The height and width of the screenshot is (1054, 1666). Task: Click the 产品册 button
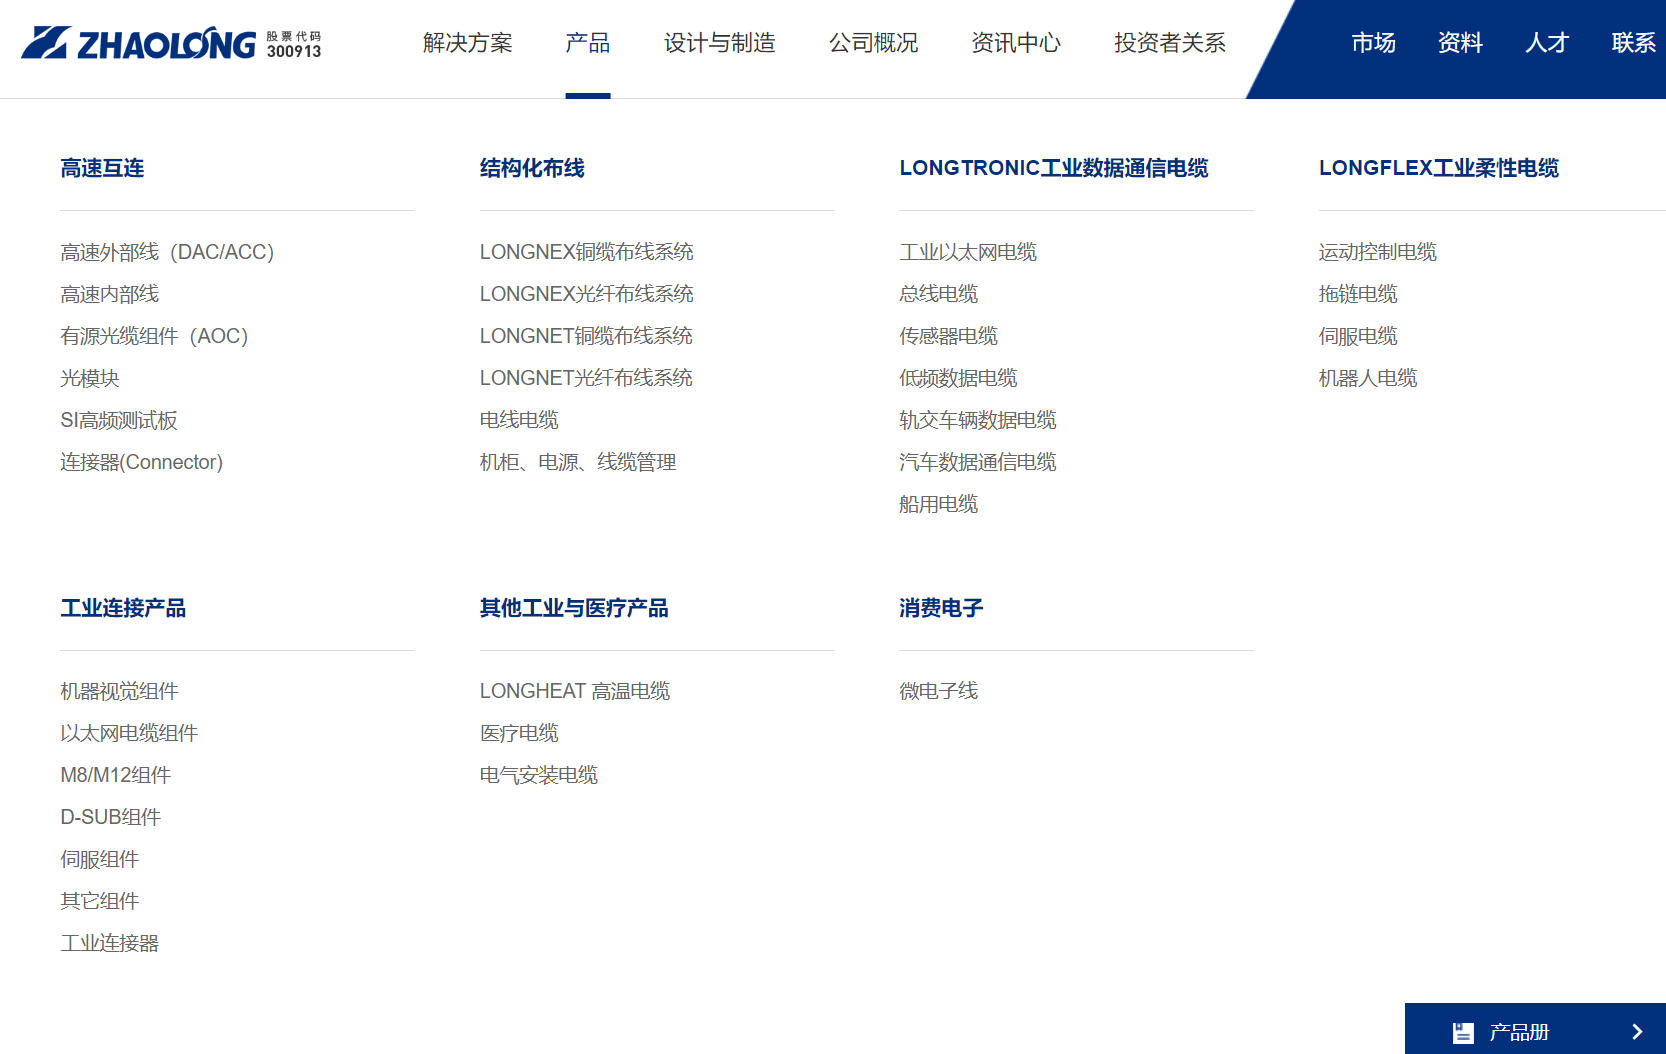click(x=1518, y=1032)
